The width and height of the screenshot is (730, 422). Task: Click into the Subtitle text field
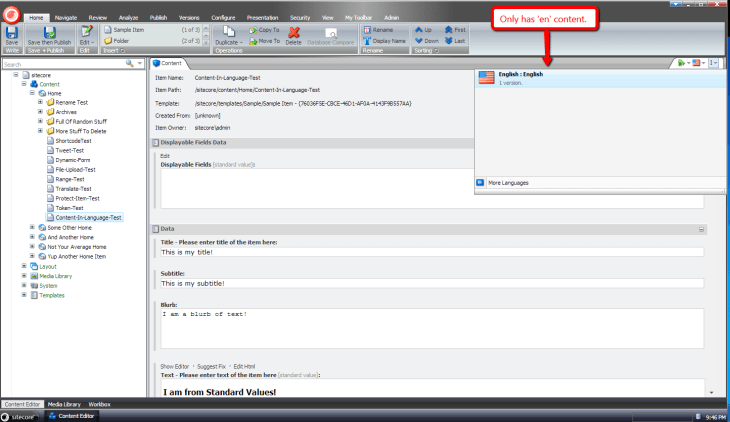click(x=430, y=283)
